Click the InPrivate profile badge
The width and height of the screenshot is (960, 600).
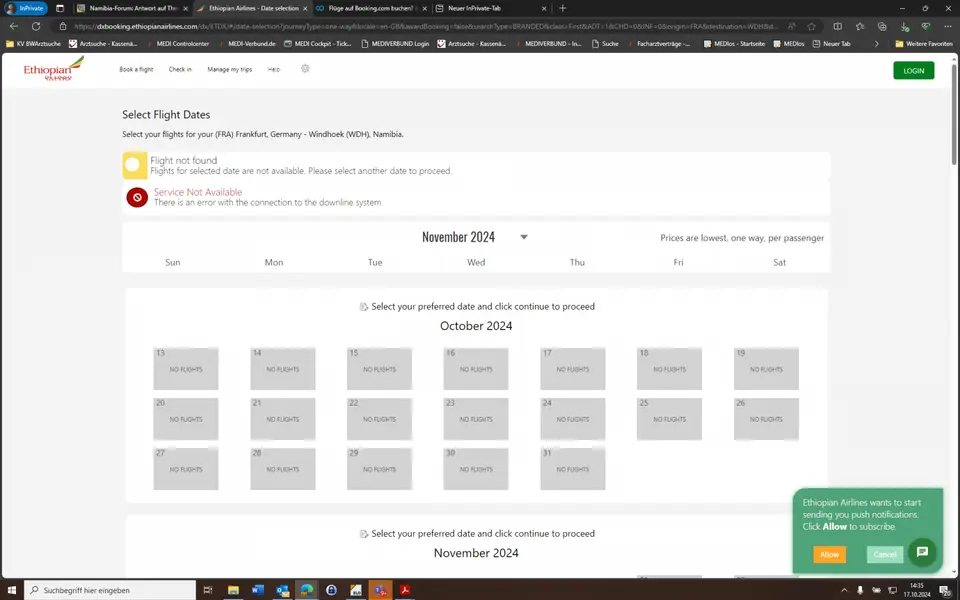(x=26, y=8)
